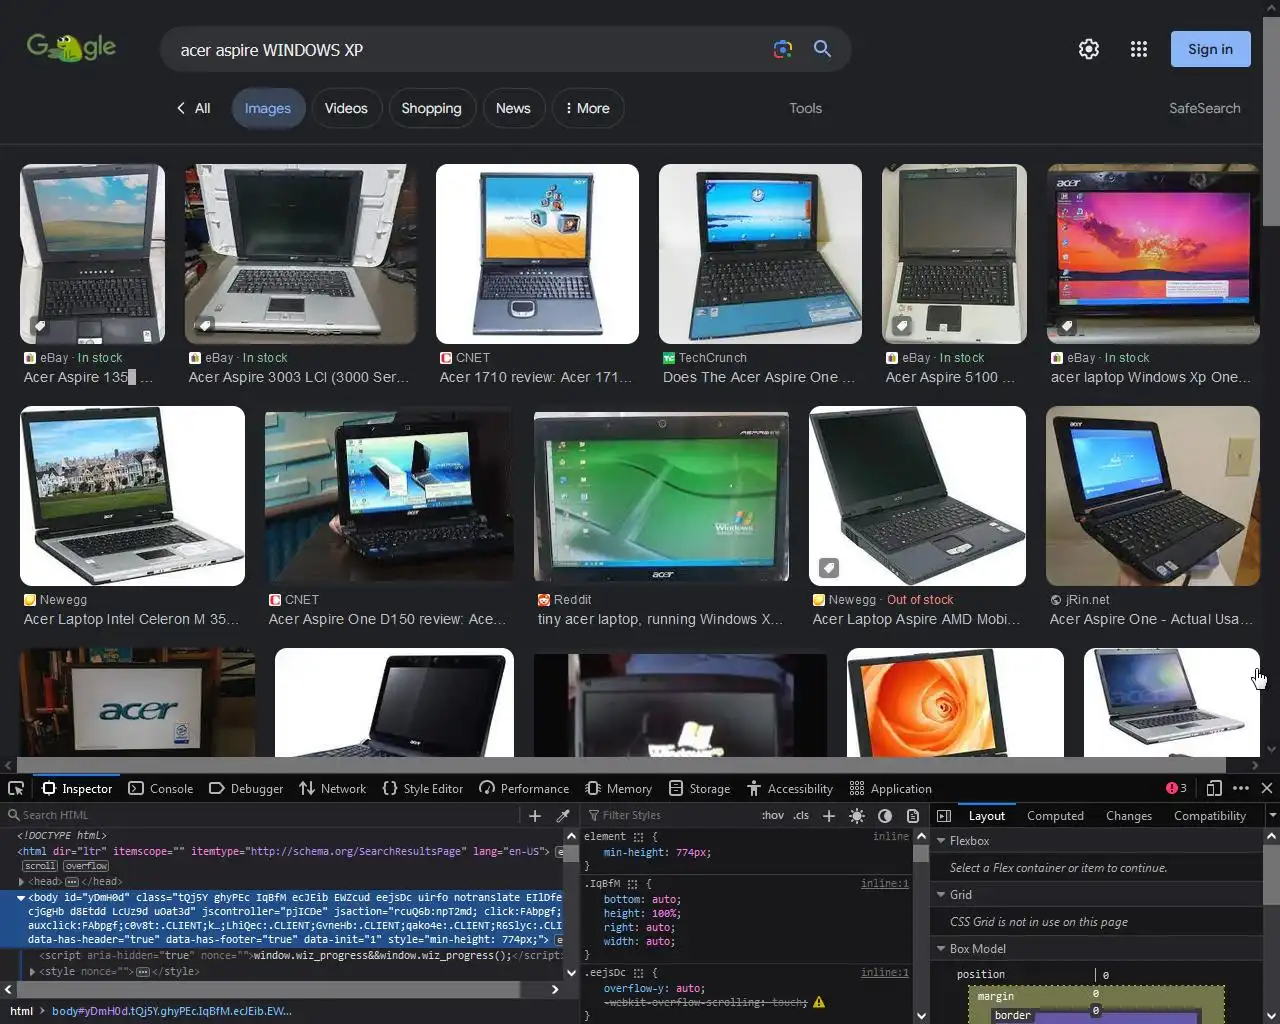
Task: Toggle light color scheme simulation
Action: tap(857, 815)
